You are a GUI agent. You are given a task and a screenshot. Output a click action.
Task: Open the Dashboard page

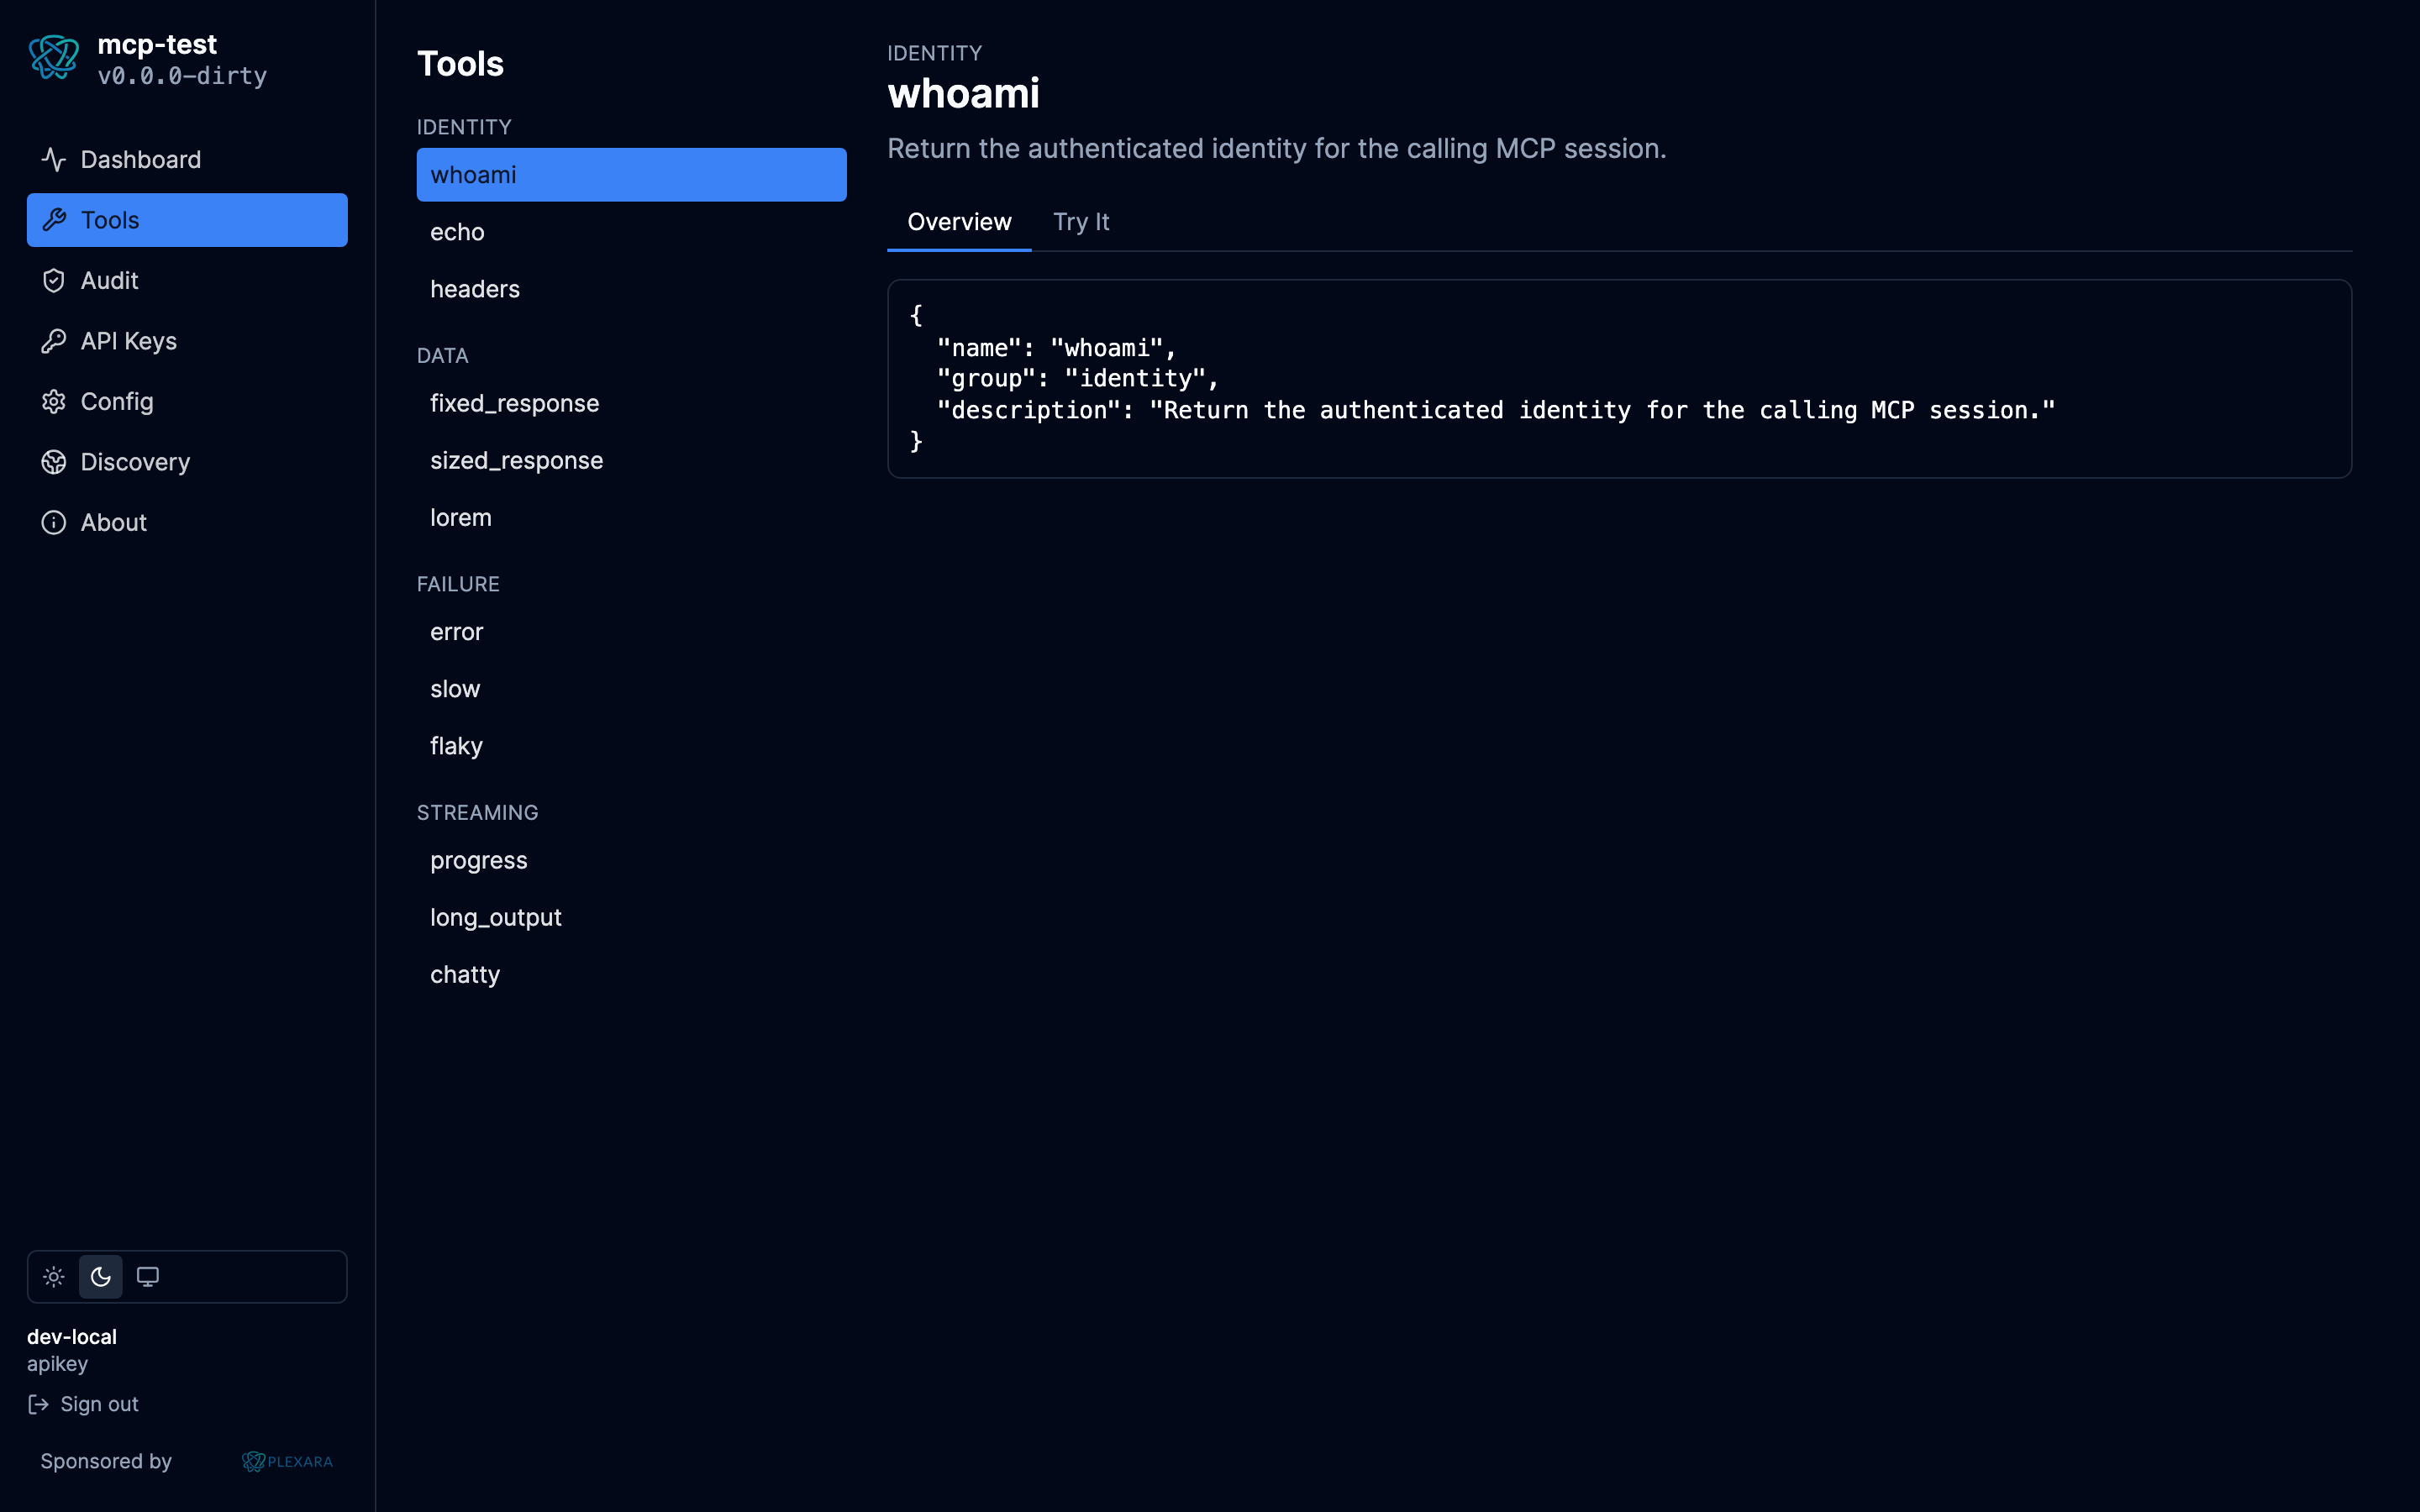[x=140, y=159]
